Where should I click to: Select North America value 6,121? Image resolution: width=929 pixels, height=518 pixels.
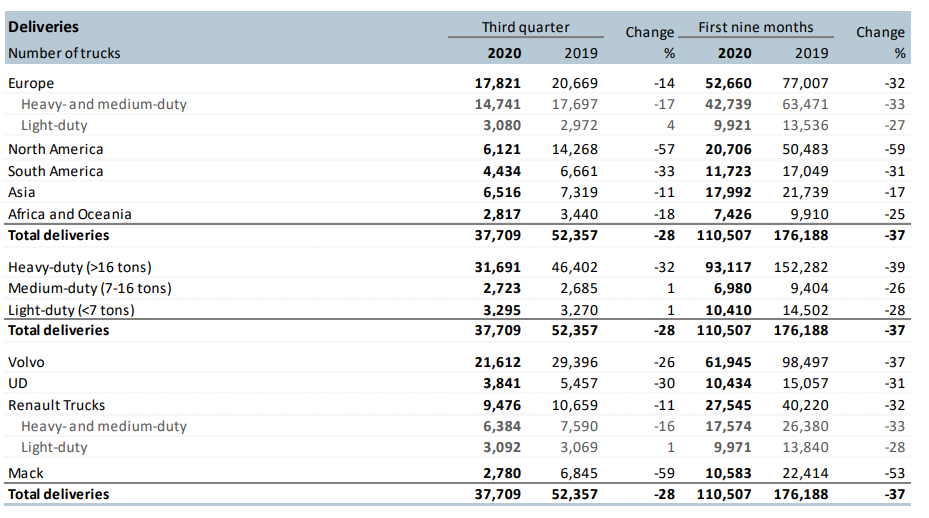coord(502,149)
